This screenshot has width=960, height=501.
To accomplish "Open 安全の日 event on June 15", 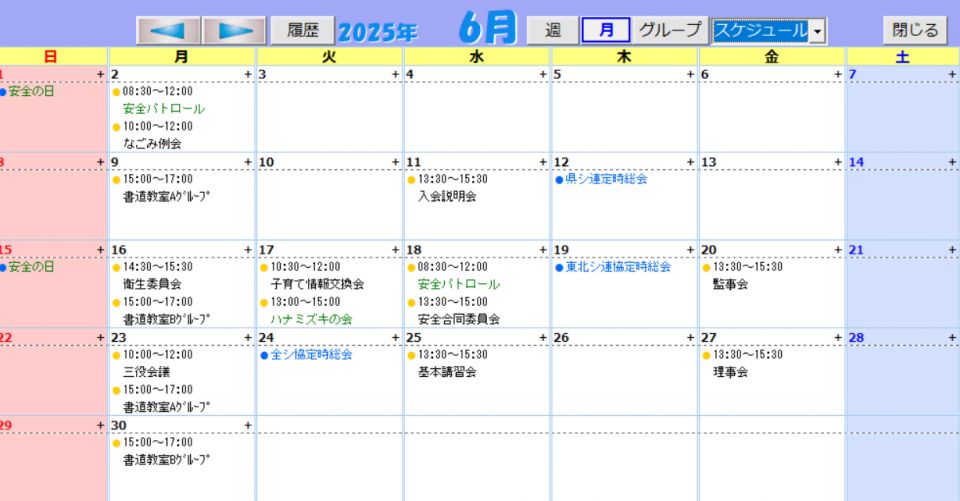I will (31, 267).
